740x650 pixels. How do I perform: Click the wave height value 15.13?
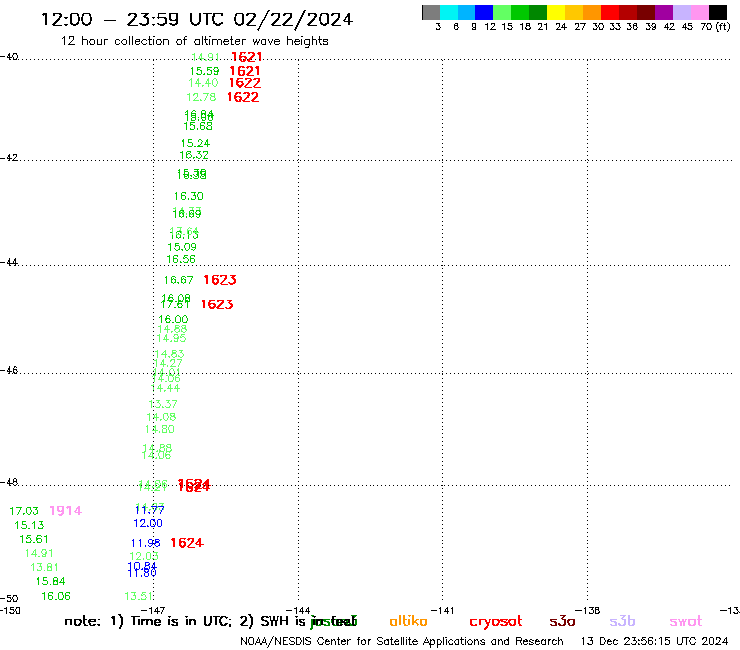(29, 525)
